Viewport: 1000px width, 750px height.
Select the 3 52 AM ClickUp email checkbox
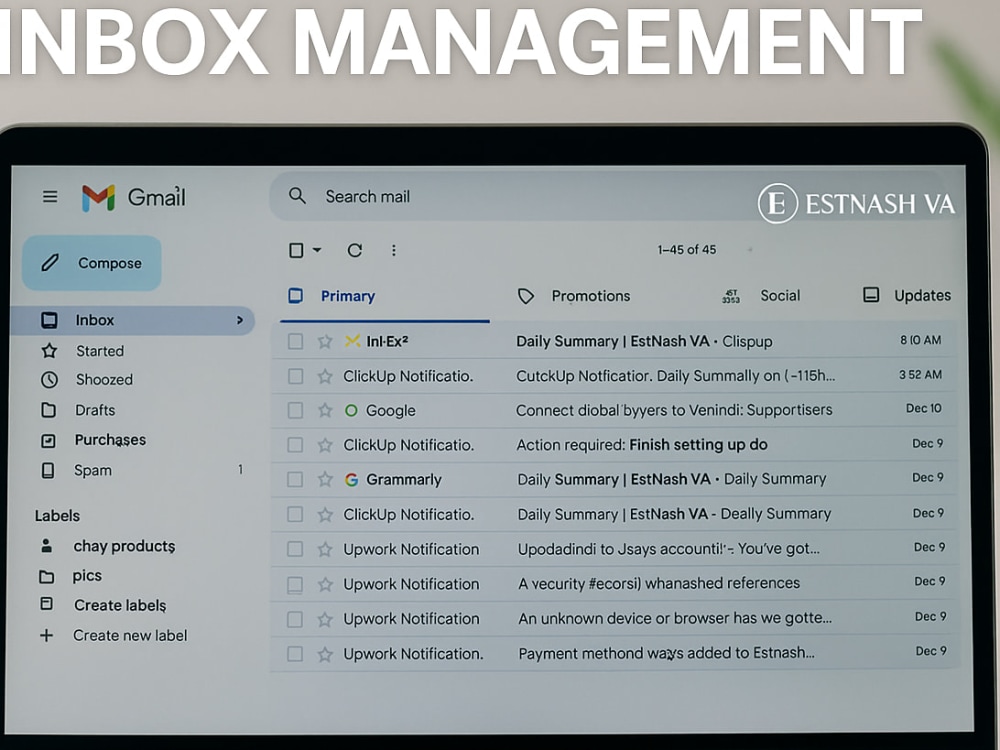[x=295, y=376]
